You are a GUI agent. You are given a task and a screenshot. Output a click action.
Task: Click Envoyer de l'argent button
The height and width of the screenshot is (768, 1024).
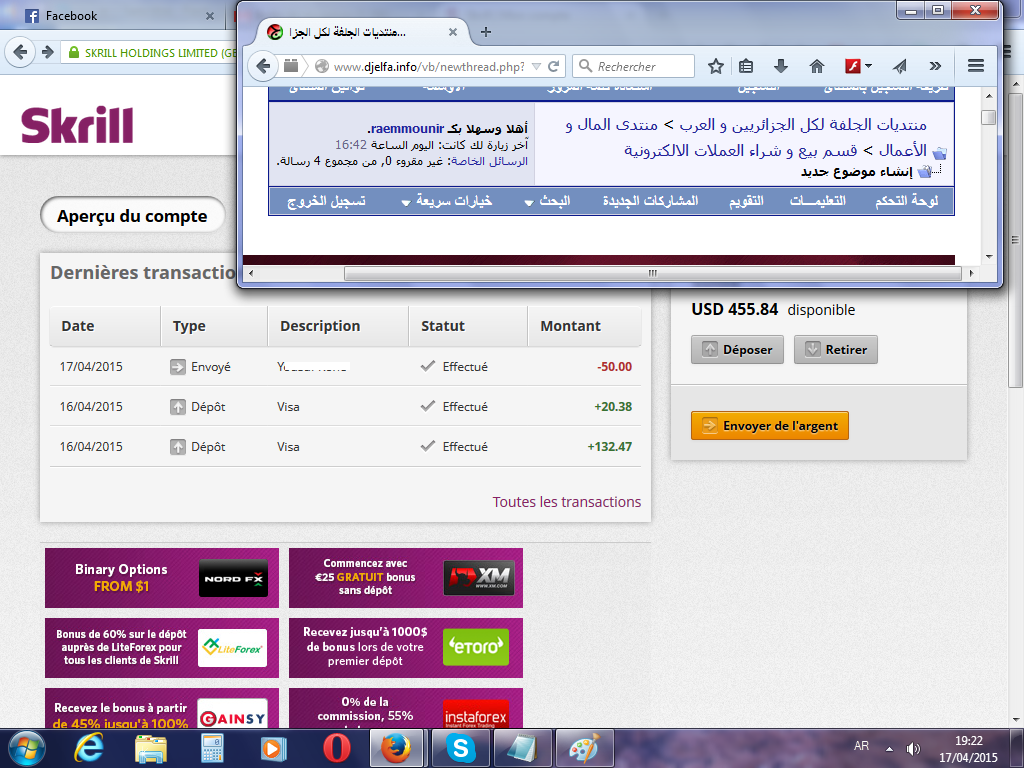tap(770, 426)
